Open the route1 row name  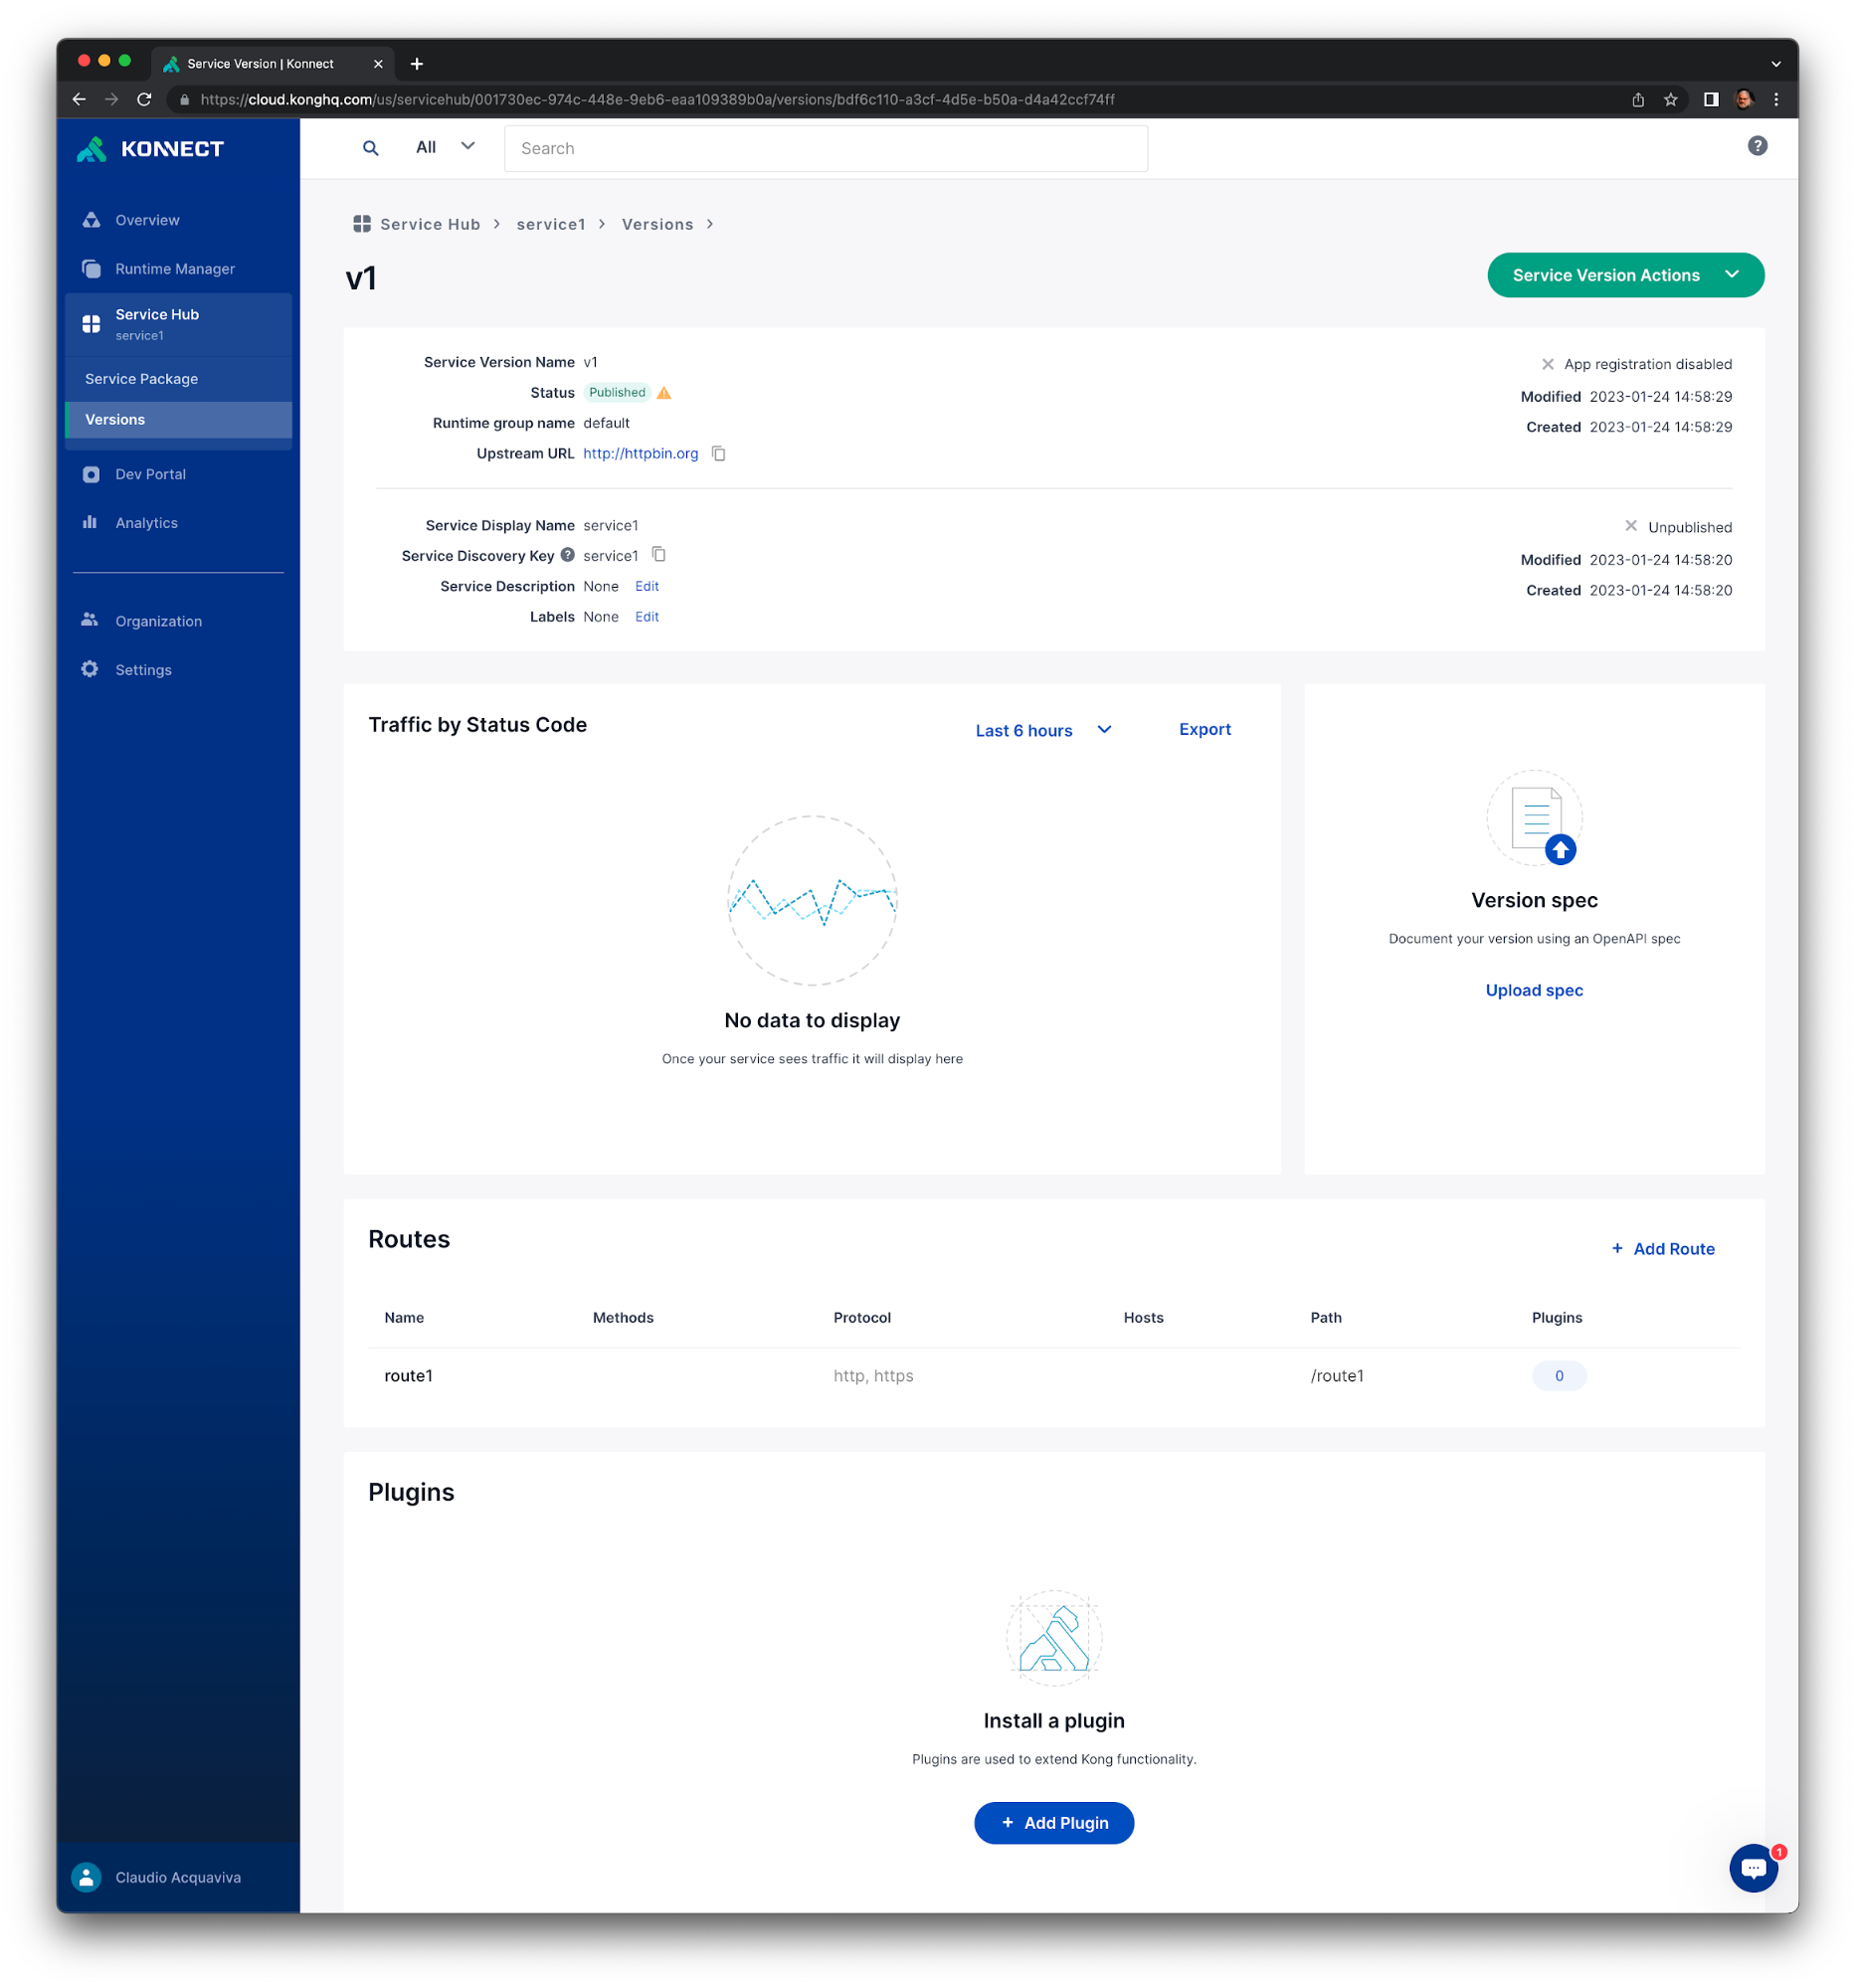408,1376
